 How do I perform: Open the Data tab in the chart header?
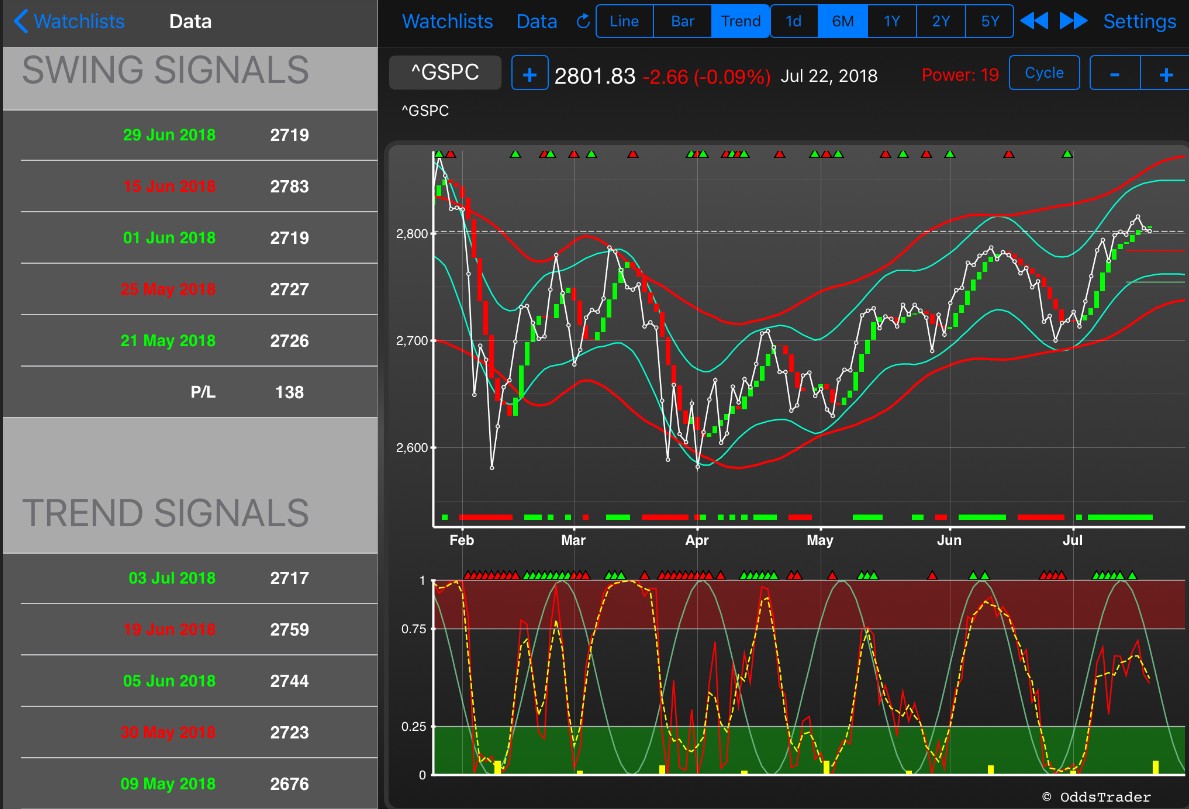click(537, 21)
